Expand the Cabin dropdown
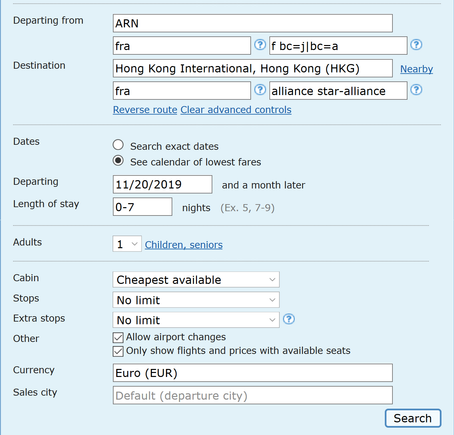454x435 pixels. (x=196, y=280)
